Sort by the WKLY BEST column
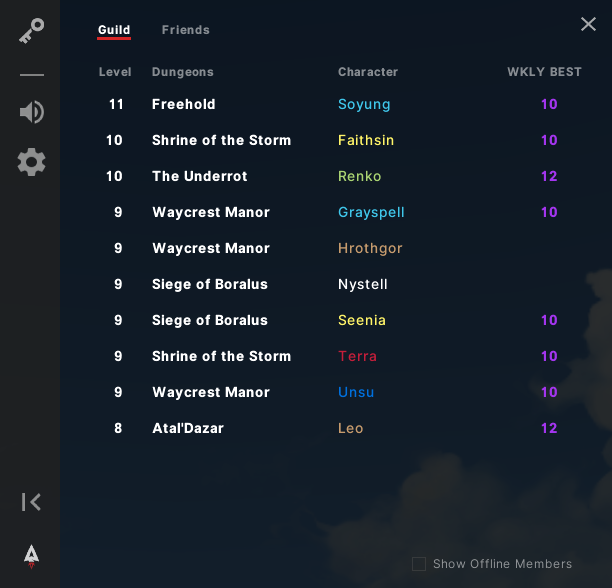This screenshot has width=612, height=588. 544,72
